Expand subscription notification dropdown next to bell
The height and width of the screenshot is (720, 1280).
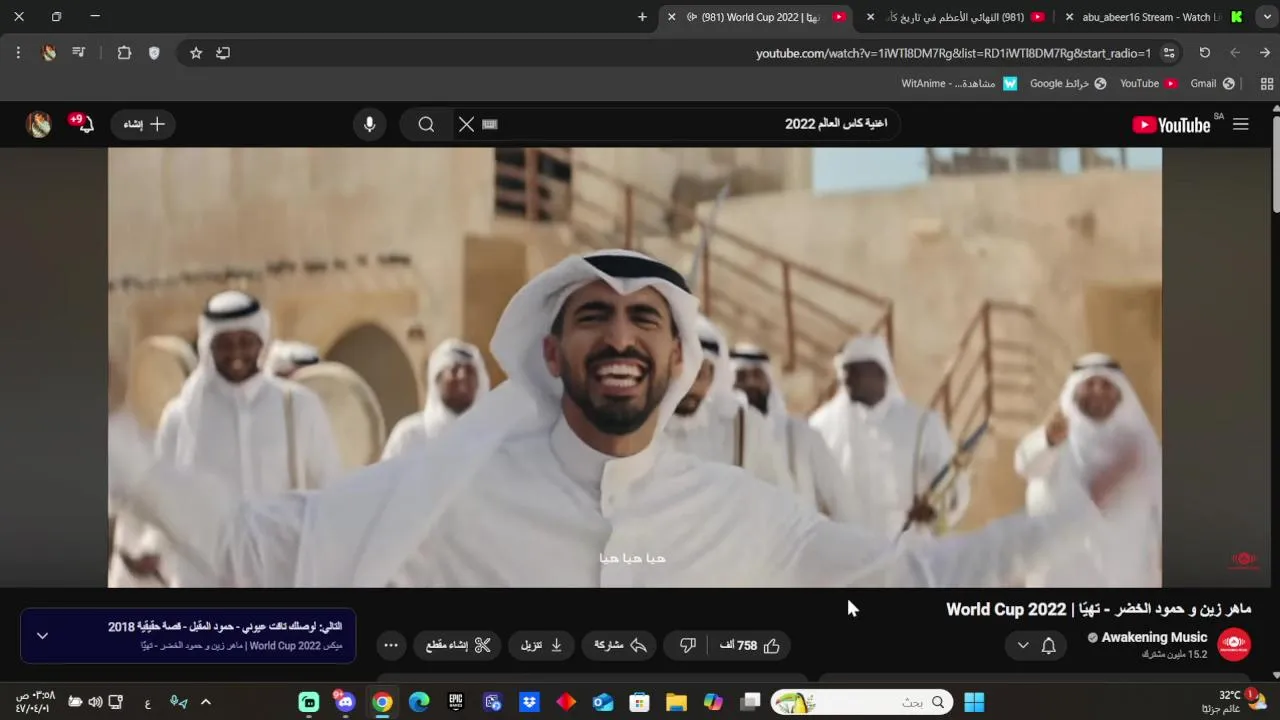point(1023,645)
